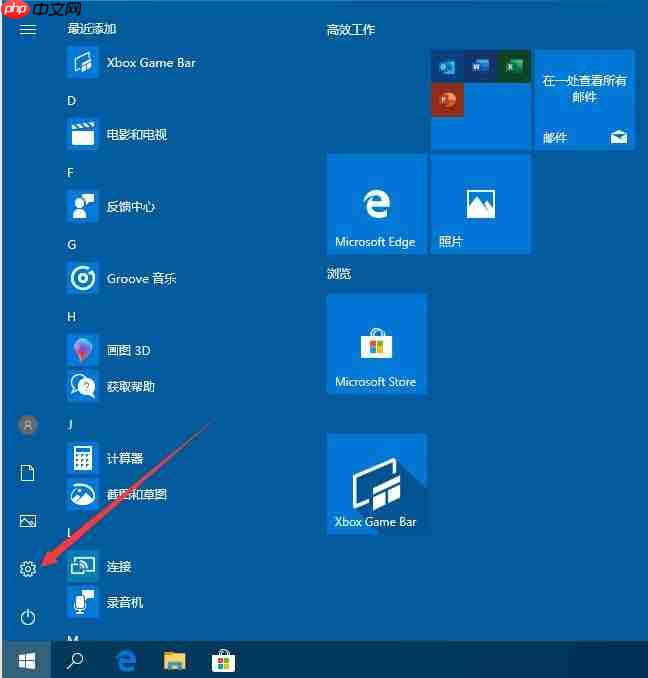Click the 高效工作 group title
Viewport: 648px width, 678px height.
(351, 30)
